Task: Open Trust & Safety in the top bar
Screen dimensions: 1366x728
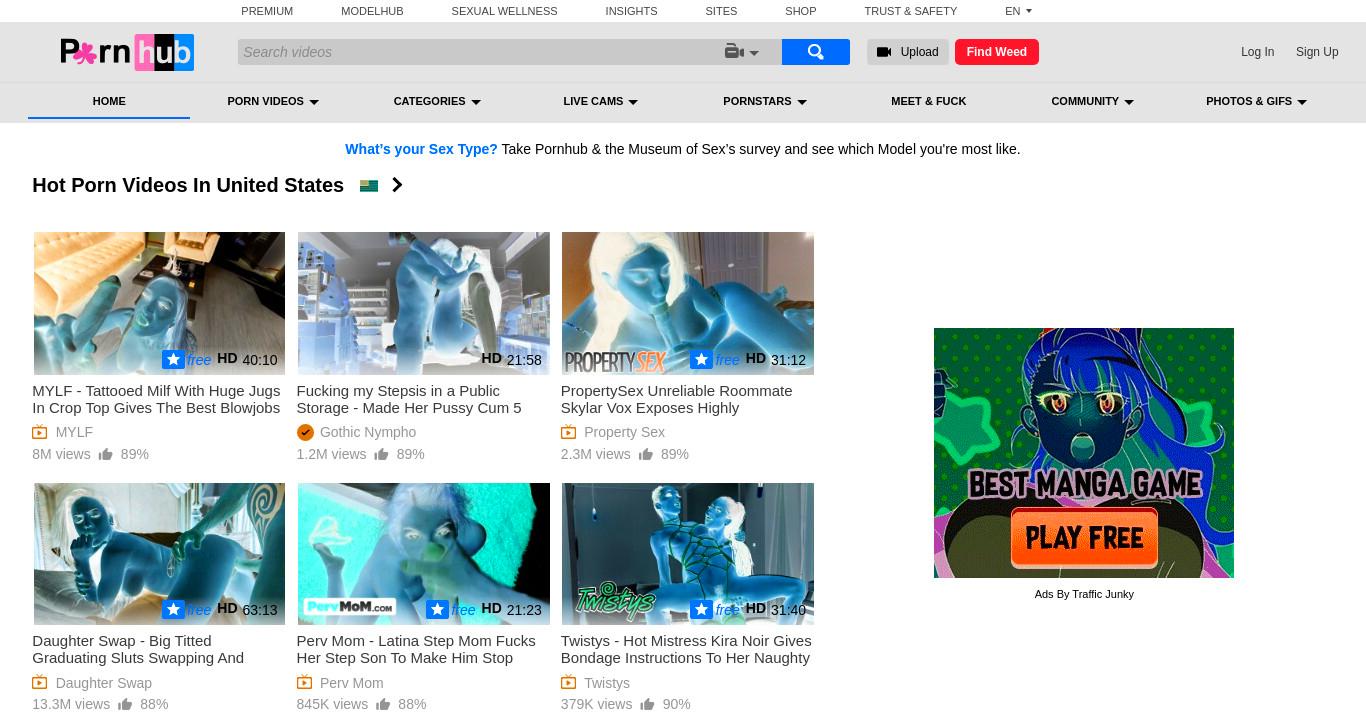Action: (910, 11)
